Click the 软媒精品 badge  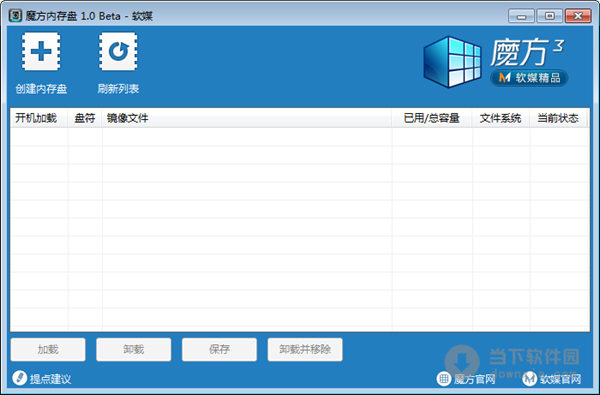tap(529, 78)
